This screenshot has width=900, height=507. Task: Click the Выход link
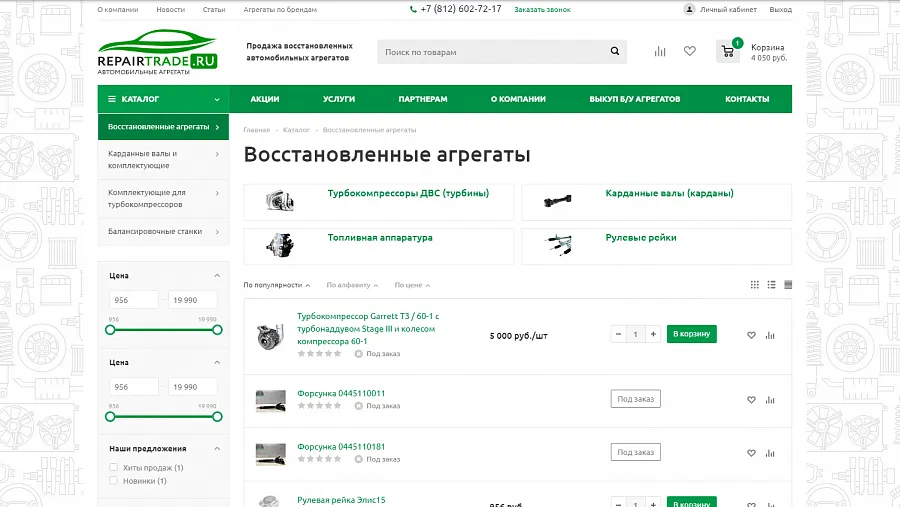click(781, 9)
